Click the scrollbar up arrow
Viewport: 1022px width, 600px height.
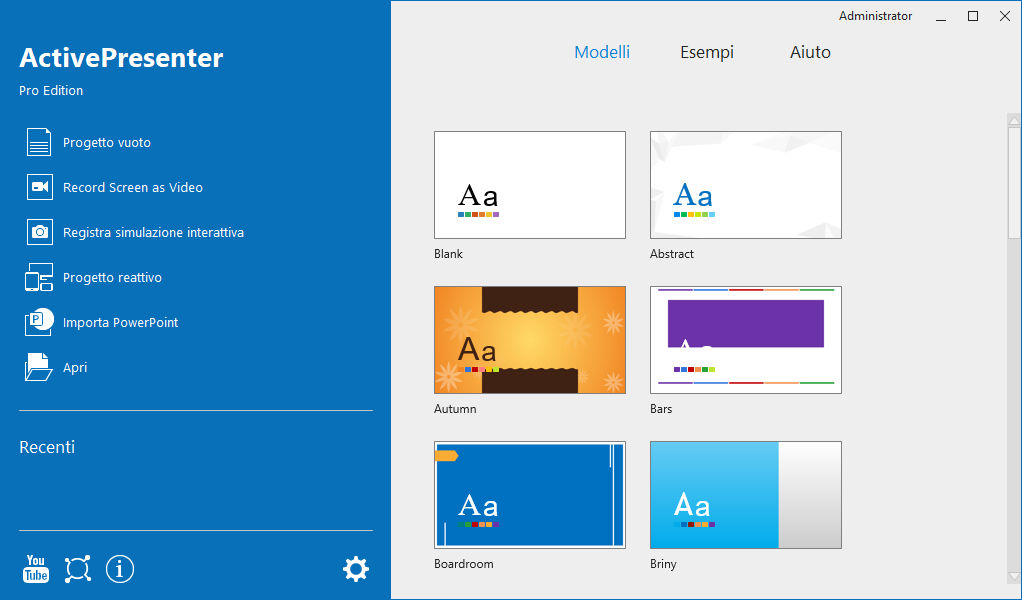tap(1014, 121)
